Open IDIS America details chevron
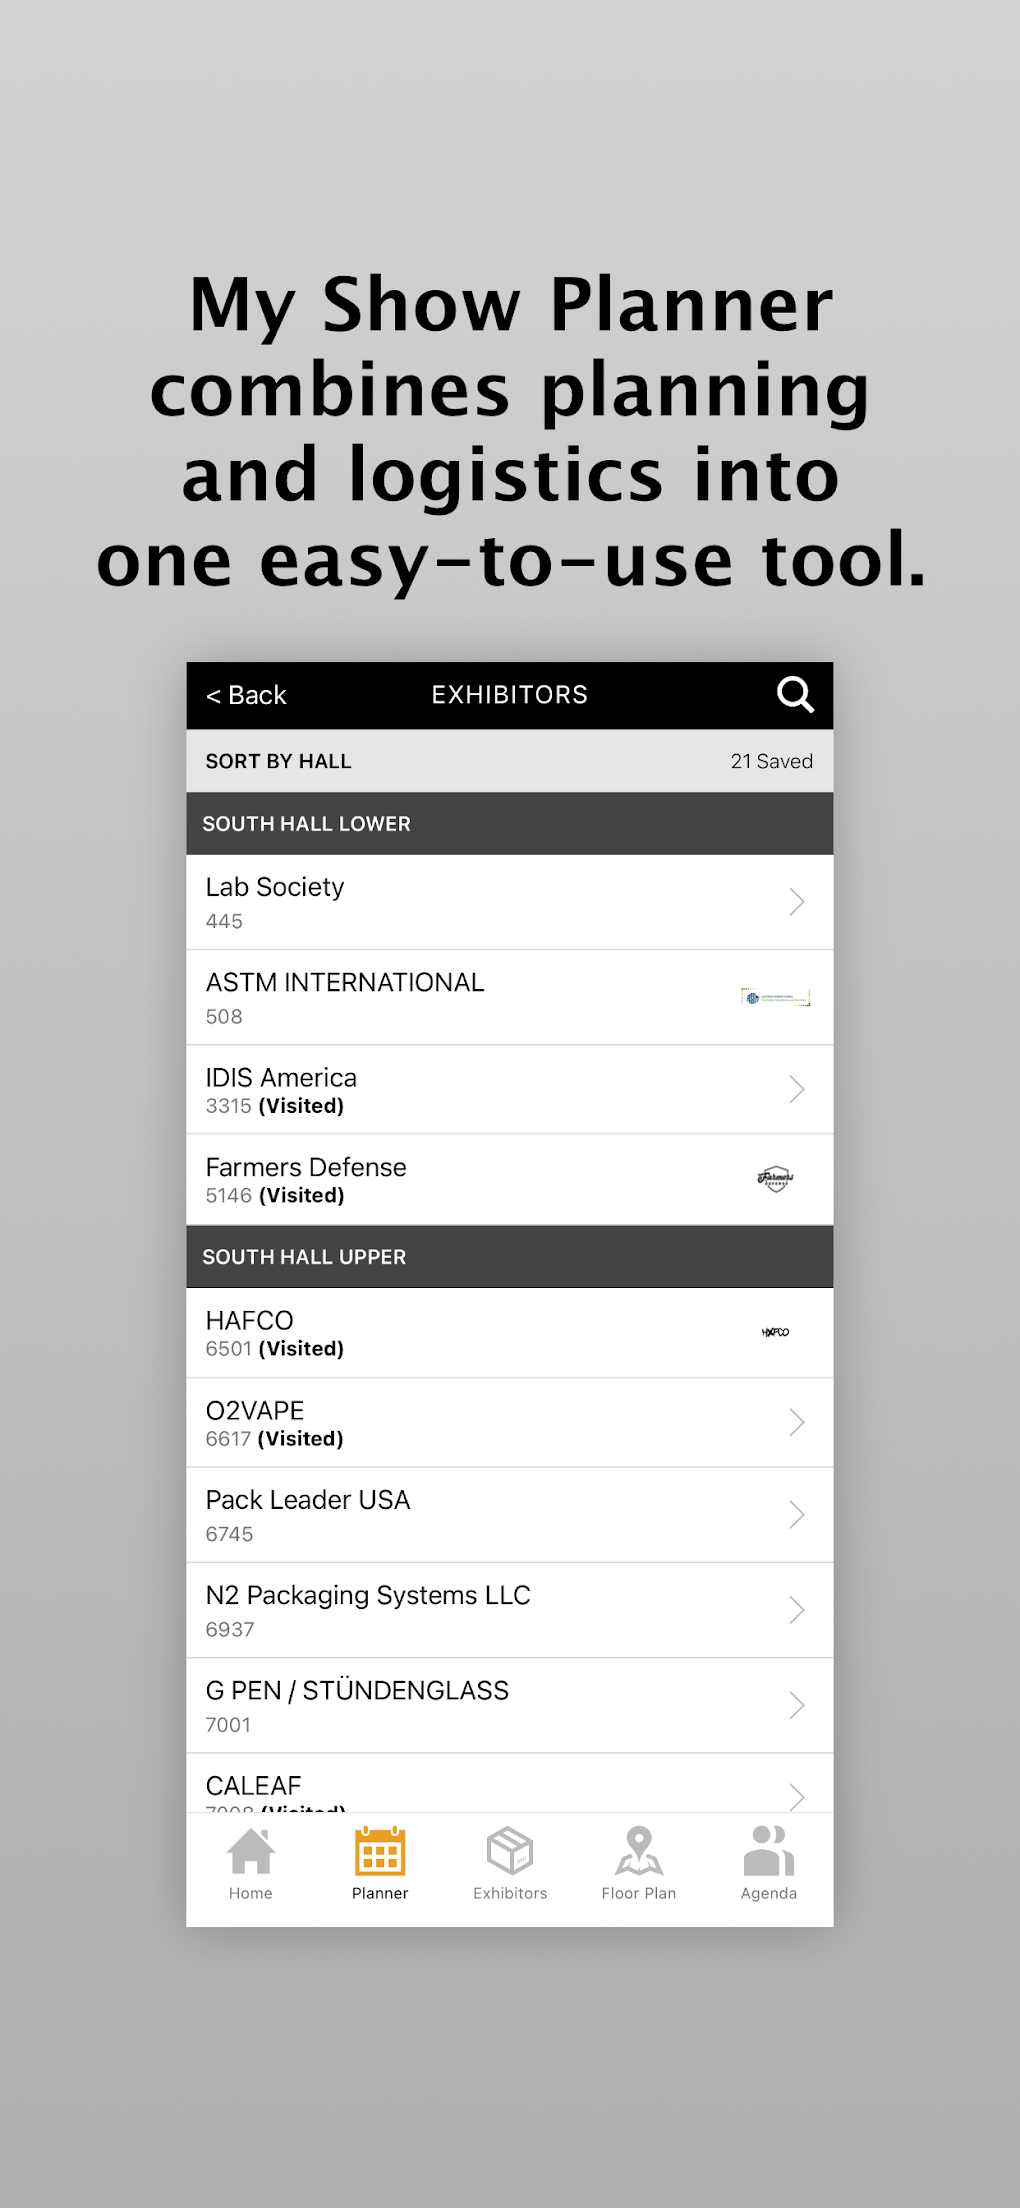Screen dimensions: 1020x2208 796,1089
